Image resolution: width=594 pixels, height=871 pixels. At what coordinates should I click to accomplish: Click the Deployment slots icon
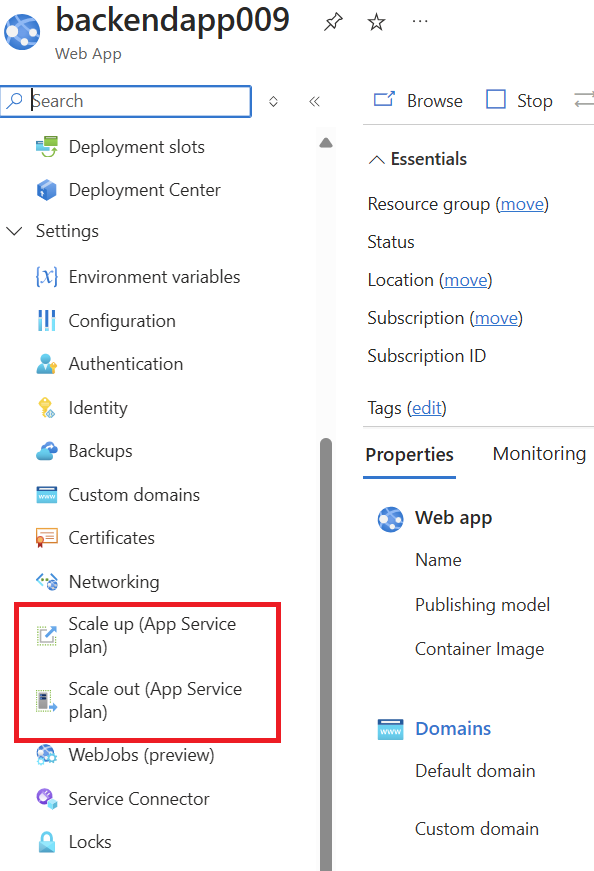click(47, 147)
